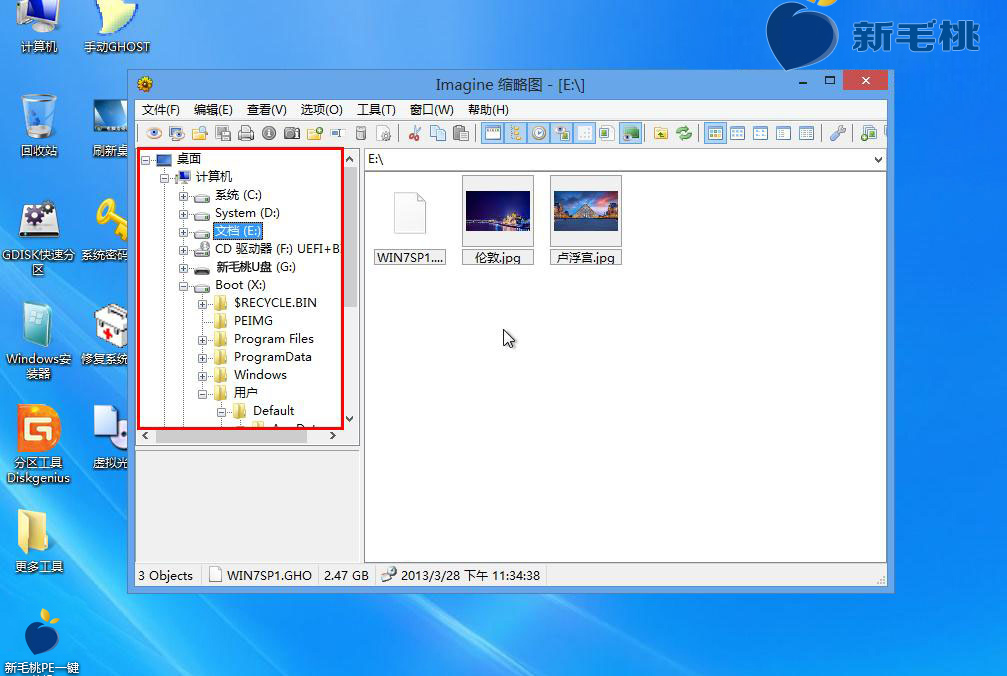Click the folder tree scroll-right arrow
This screenshot has height=676, width=1007.
click(x=333, y=436)
